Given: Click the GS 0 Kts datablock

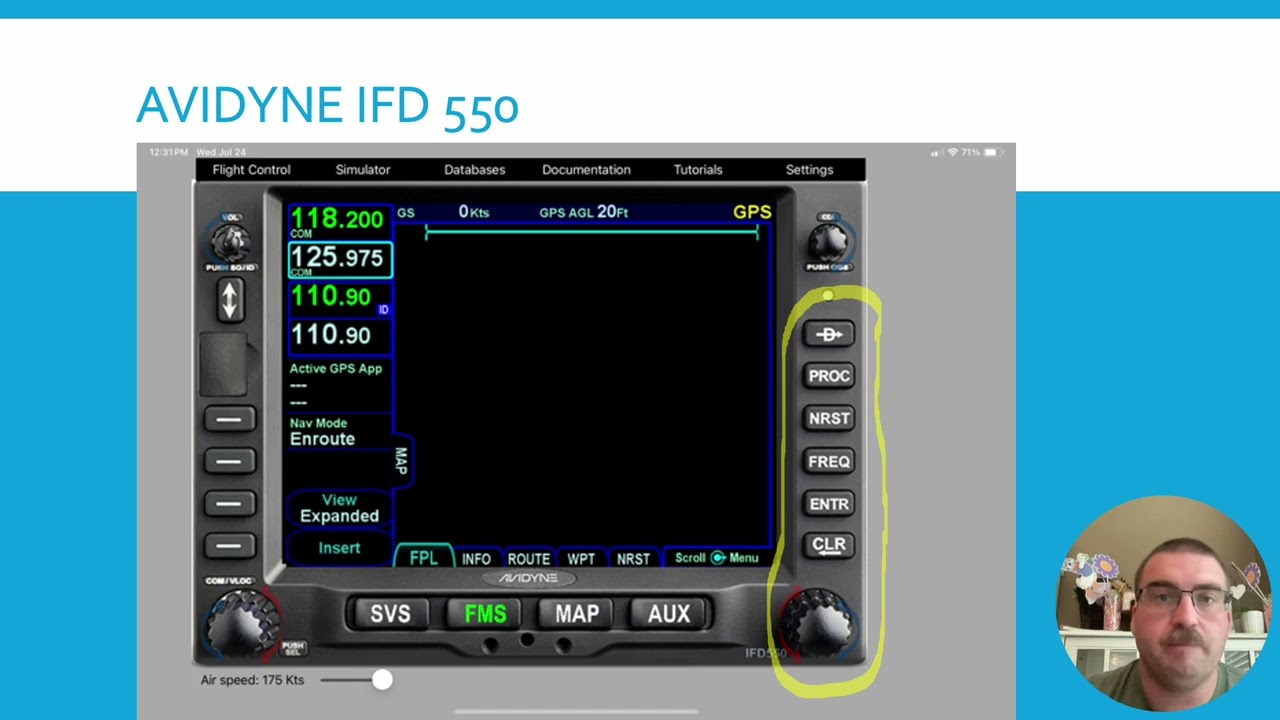Looking at the screenshot, I should [443, 212].
